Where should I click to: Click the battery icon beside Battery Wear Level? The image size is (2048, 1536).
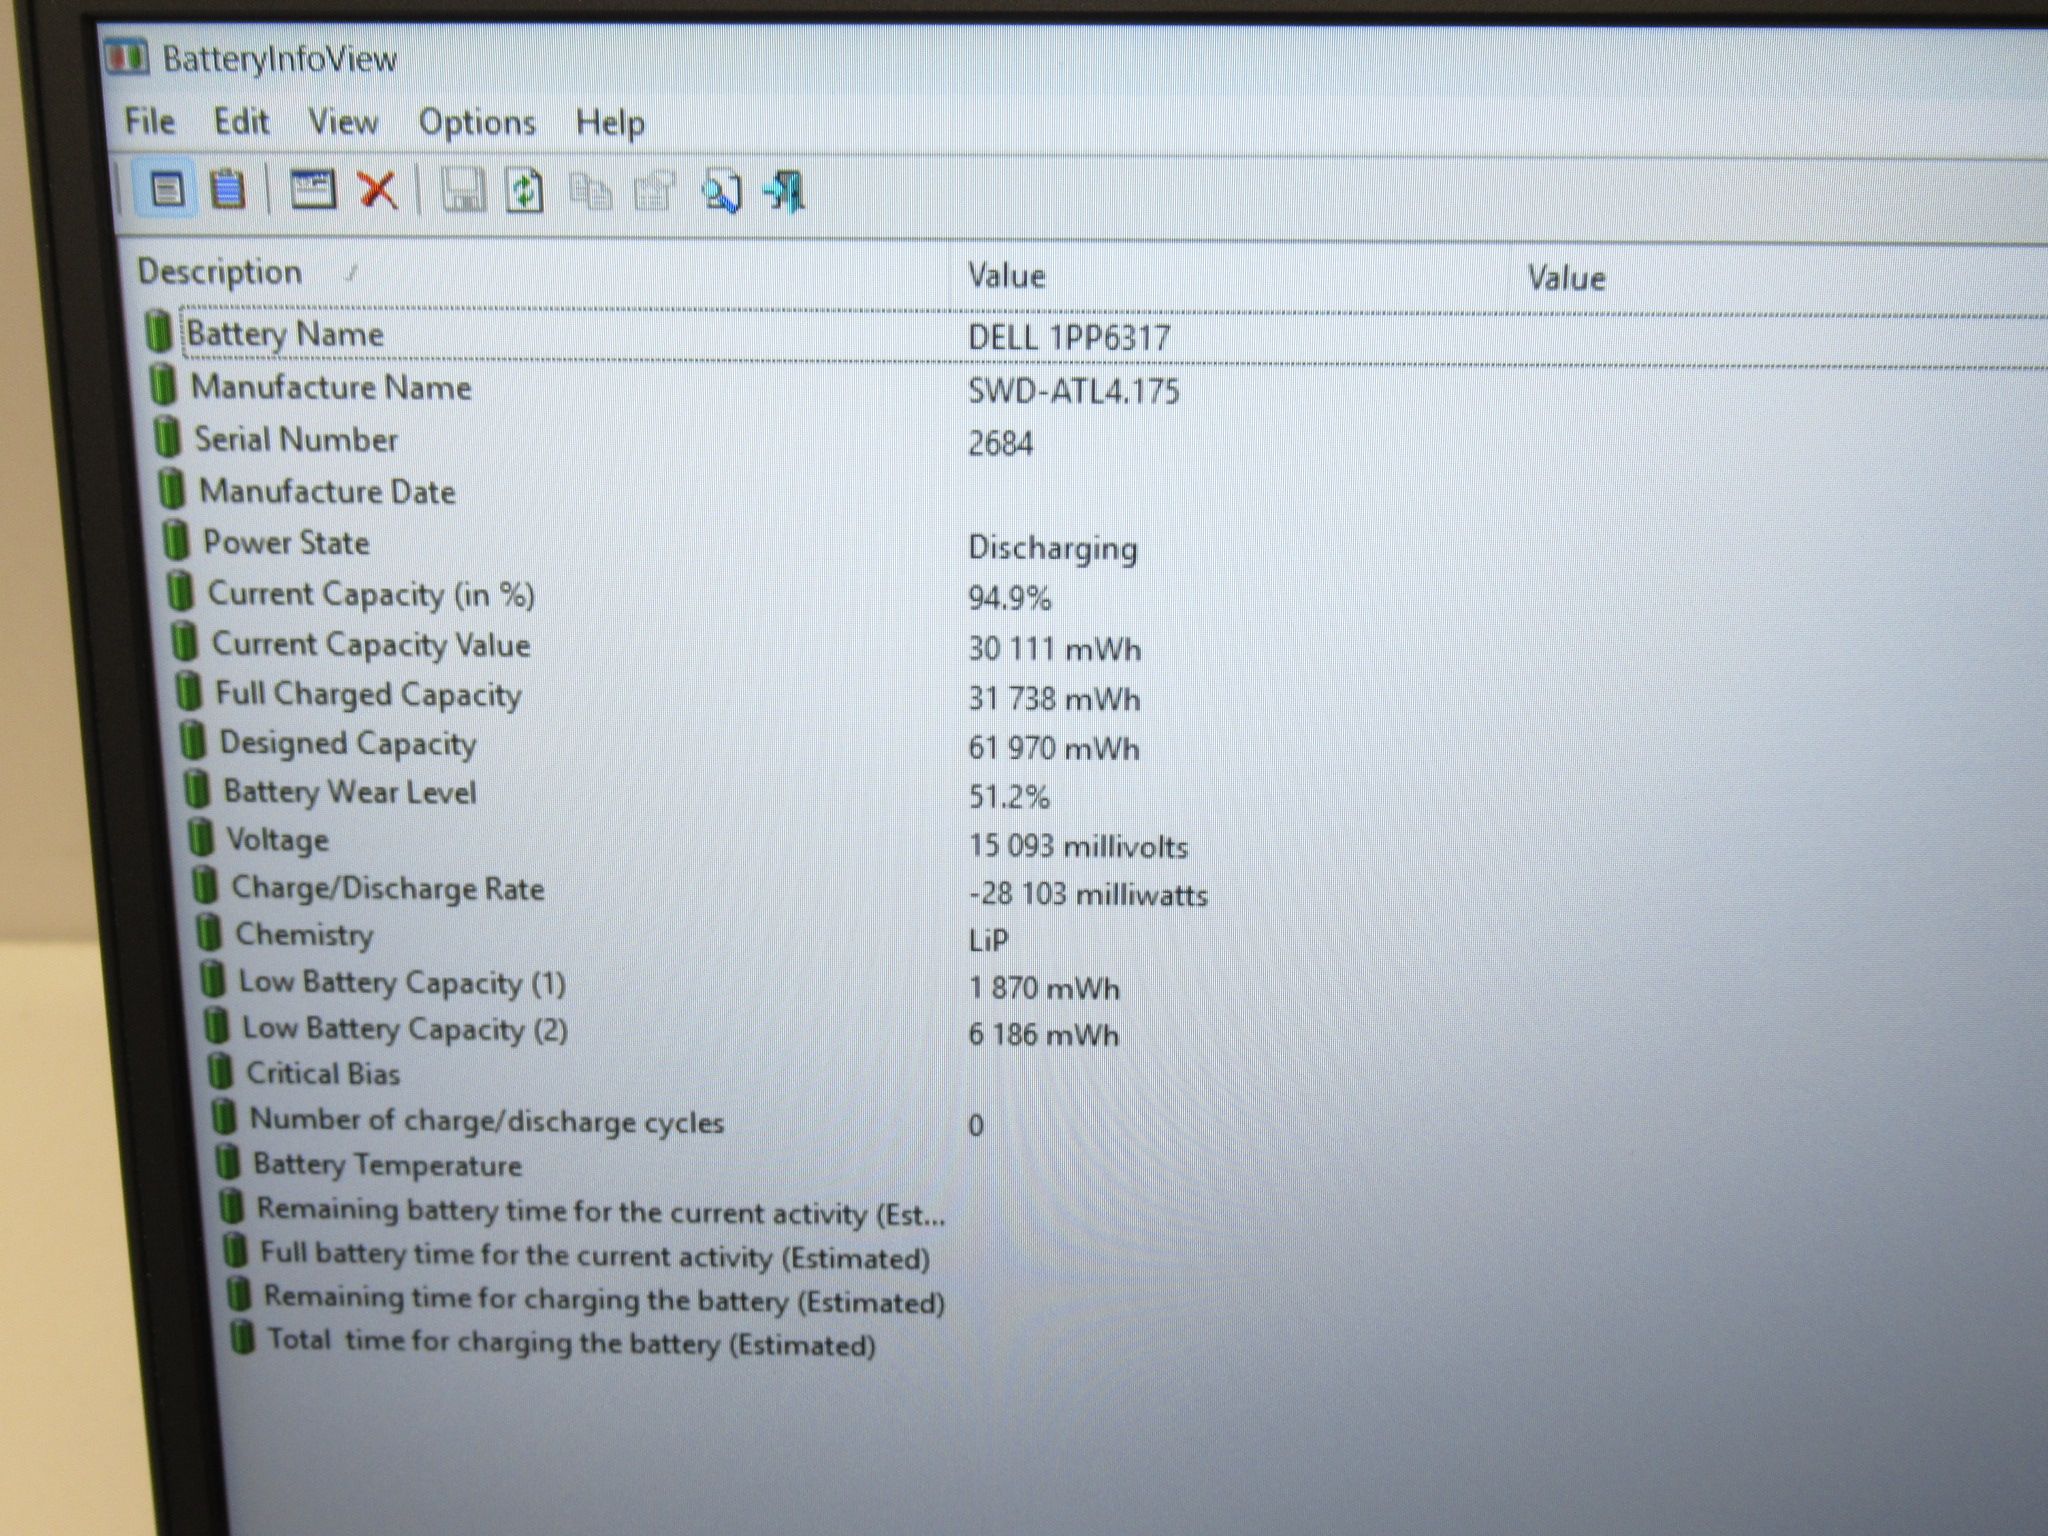point(197,790)
